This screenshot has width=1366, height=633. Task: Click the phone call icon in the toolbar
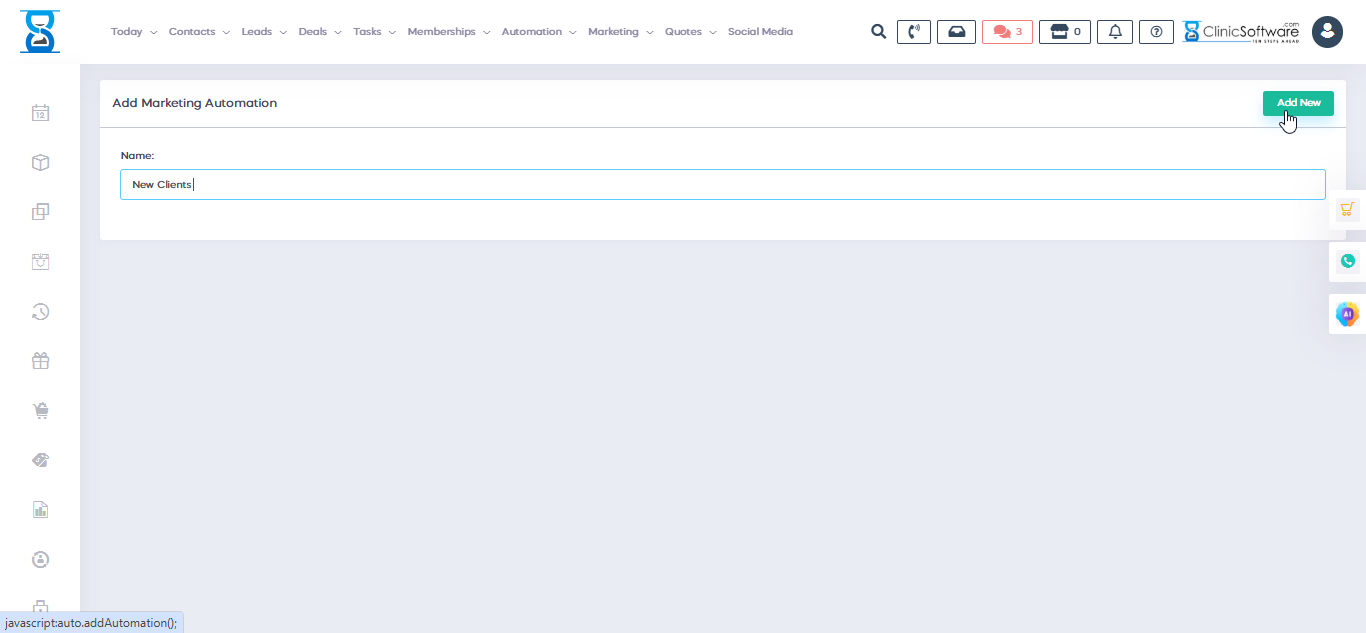click(x=913, y=31)
